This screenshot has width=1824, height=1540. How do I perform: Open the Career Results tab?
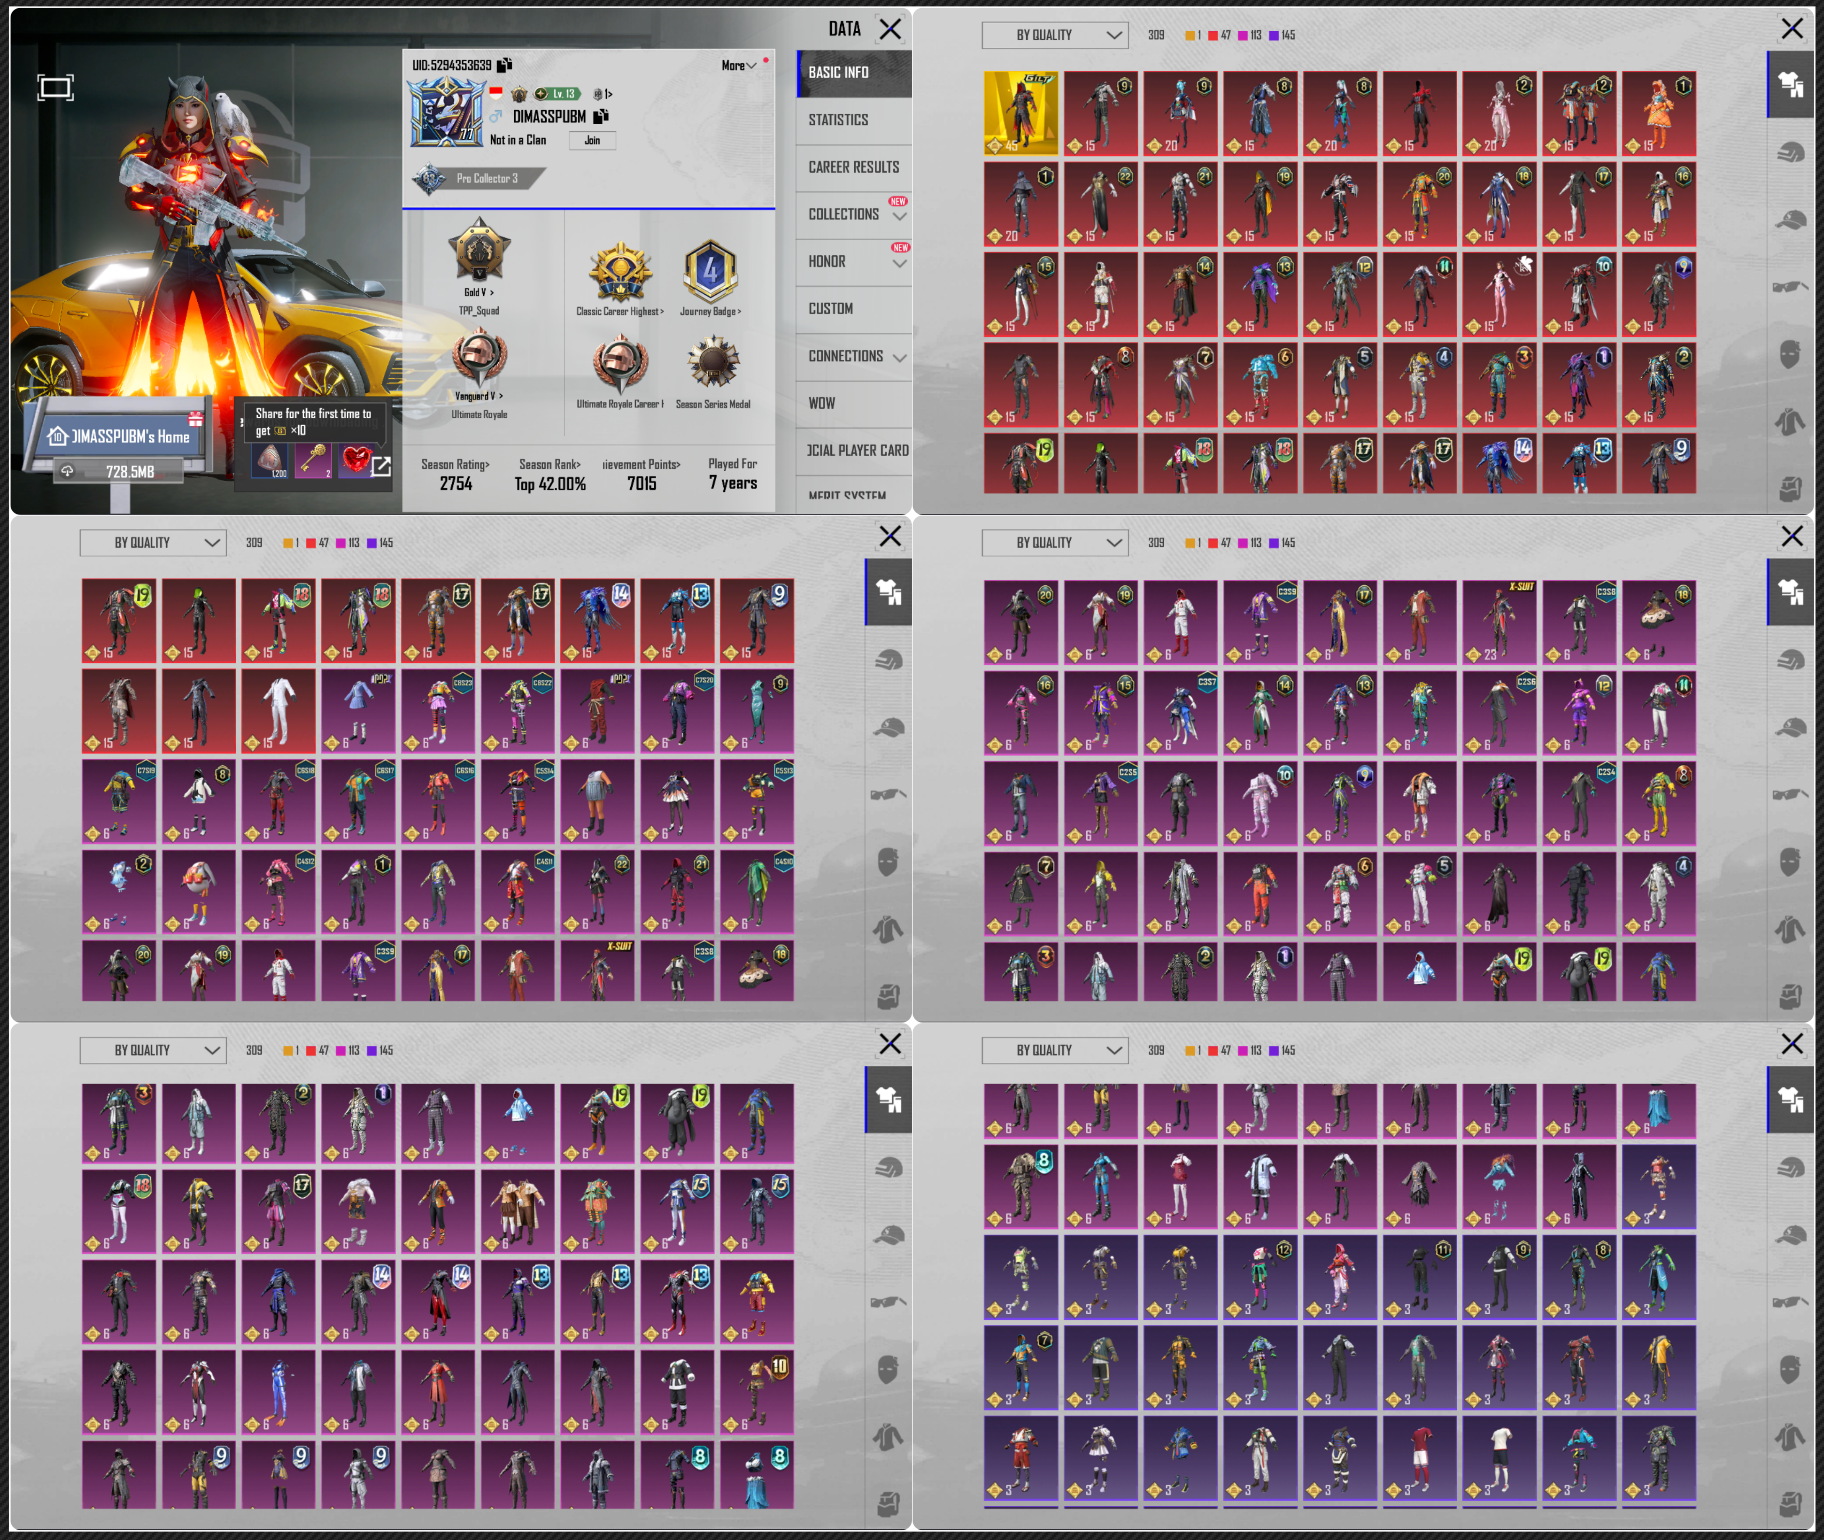pos(854,167)
